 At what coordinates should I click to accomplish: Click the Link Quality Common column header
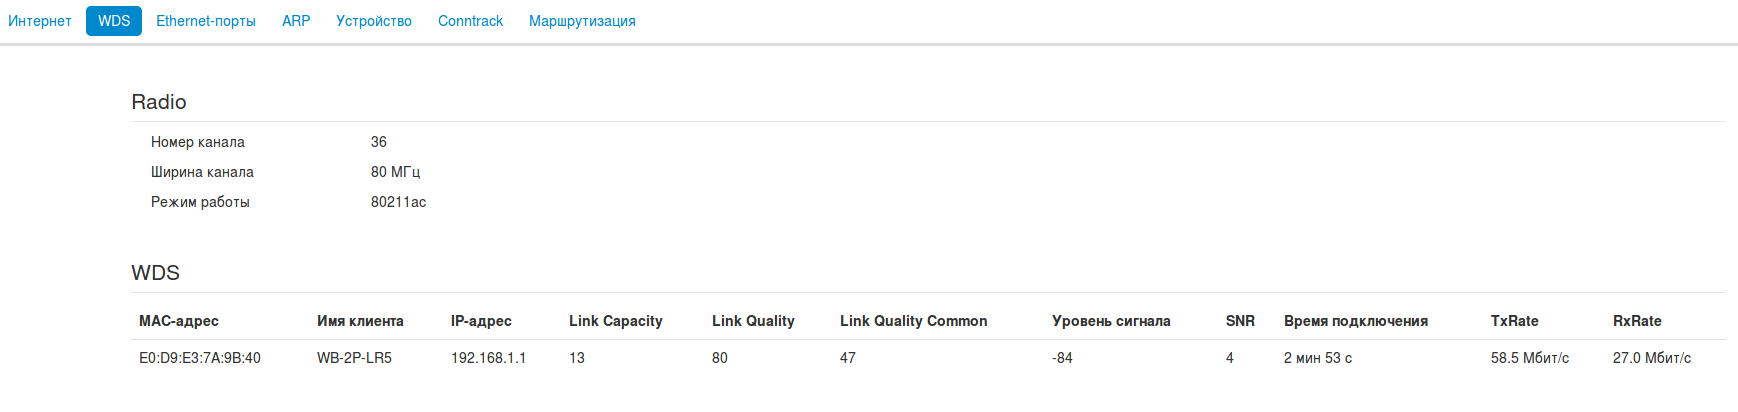tap(913, 321)
